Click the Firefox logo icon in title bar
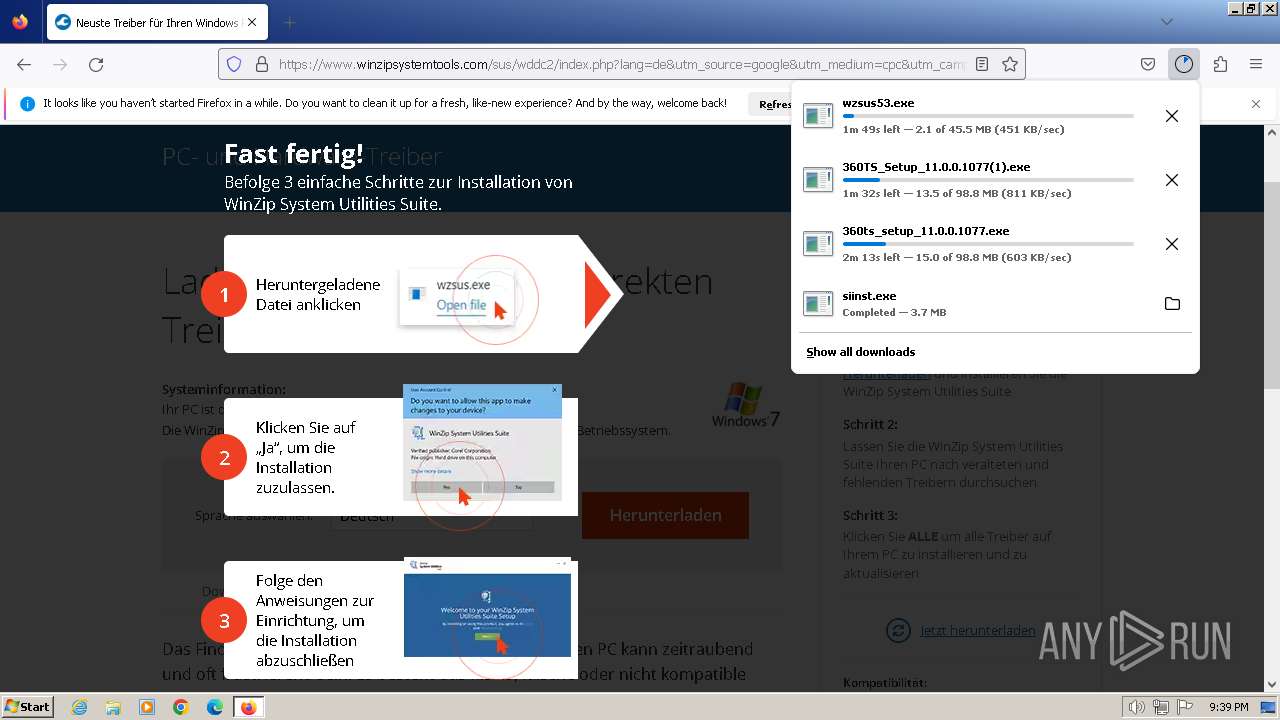This screenshot has width=1280, height=720. 20,22
